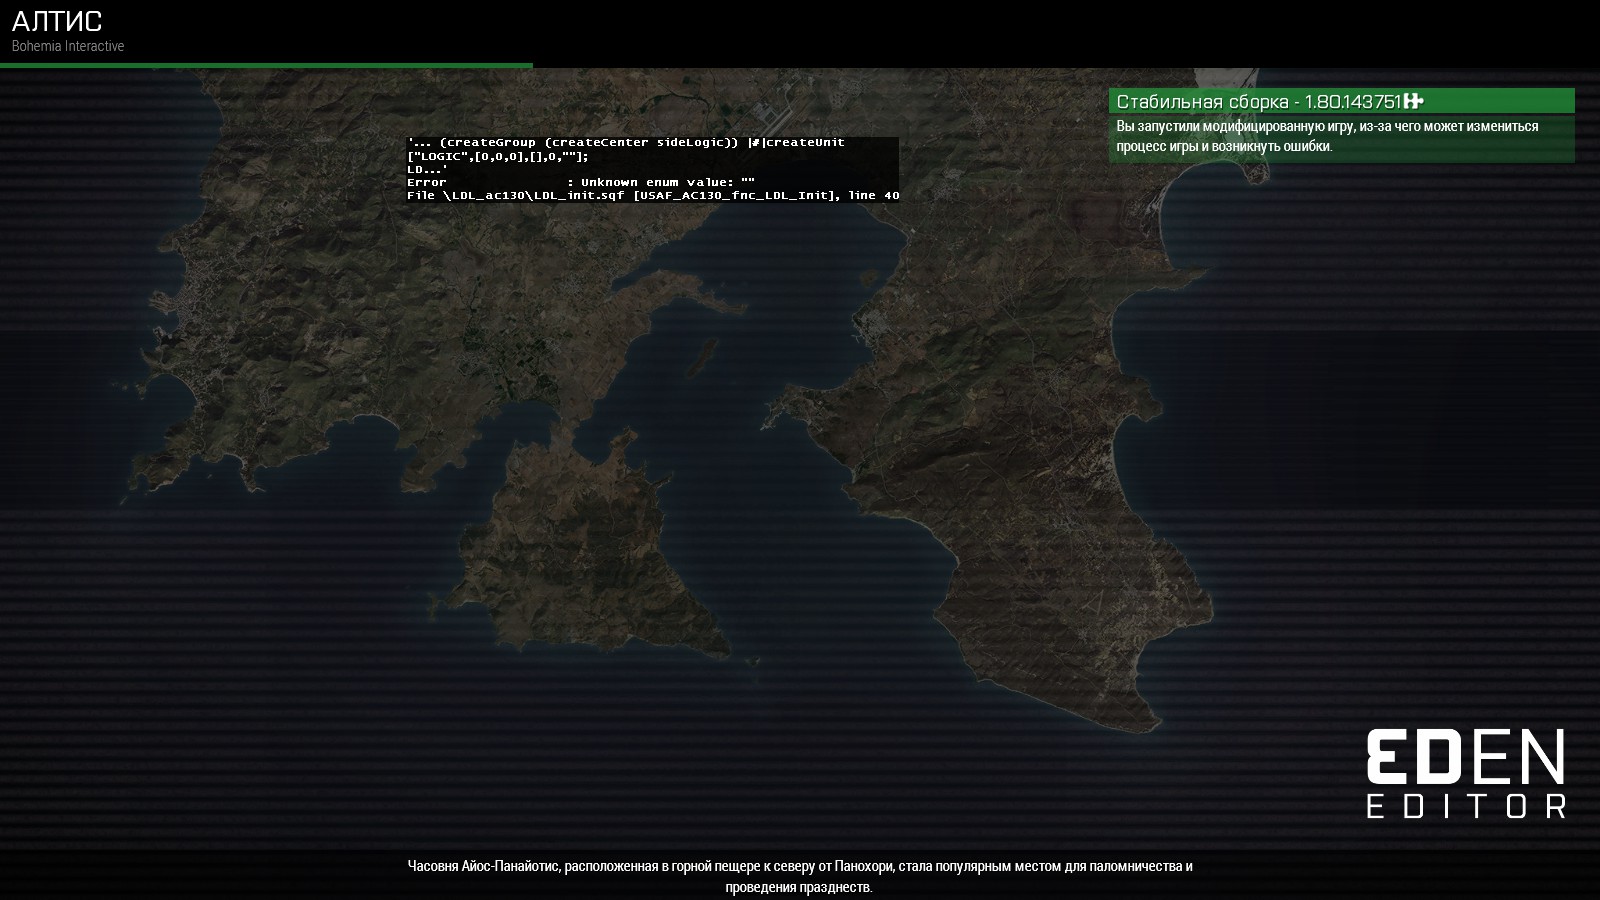Click the Часовня Айос-Панайотис hint text
The image size is (1600, 900).
point(799,866)
